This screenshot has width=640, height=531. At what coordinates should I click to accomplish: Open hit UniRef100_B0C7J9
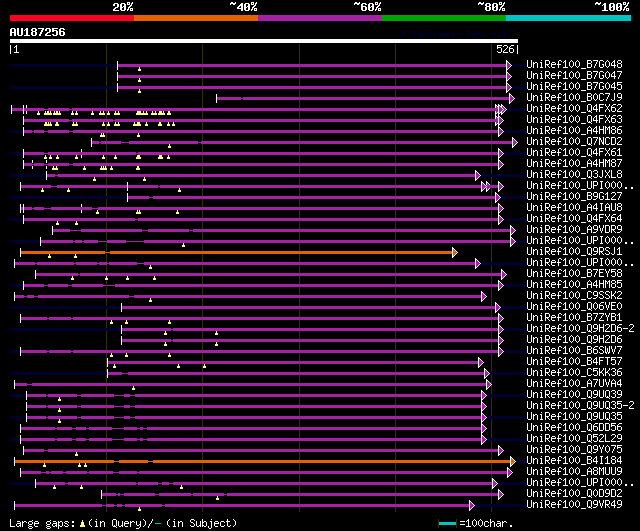tap(574, 98)
